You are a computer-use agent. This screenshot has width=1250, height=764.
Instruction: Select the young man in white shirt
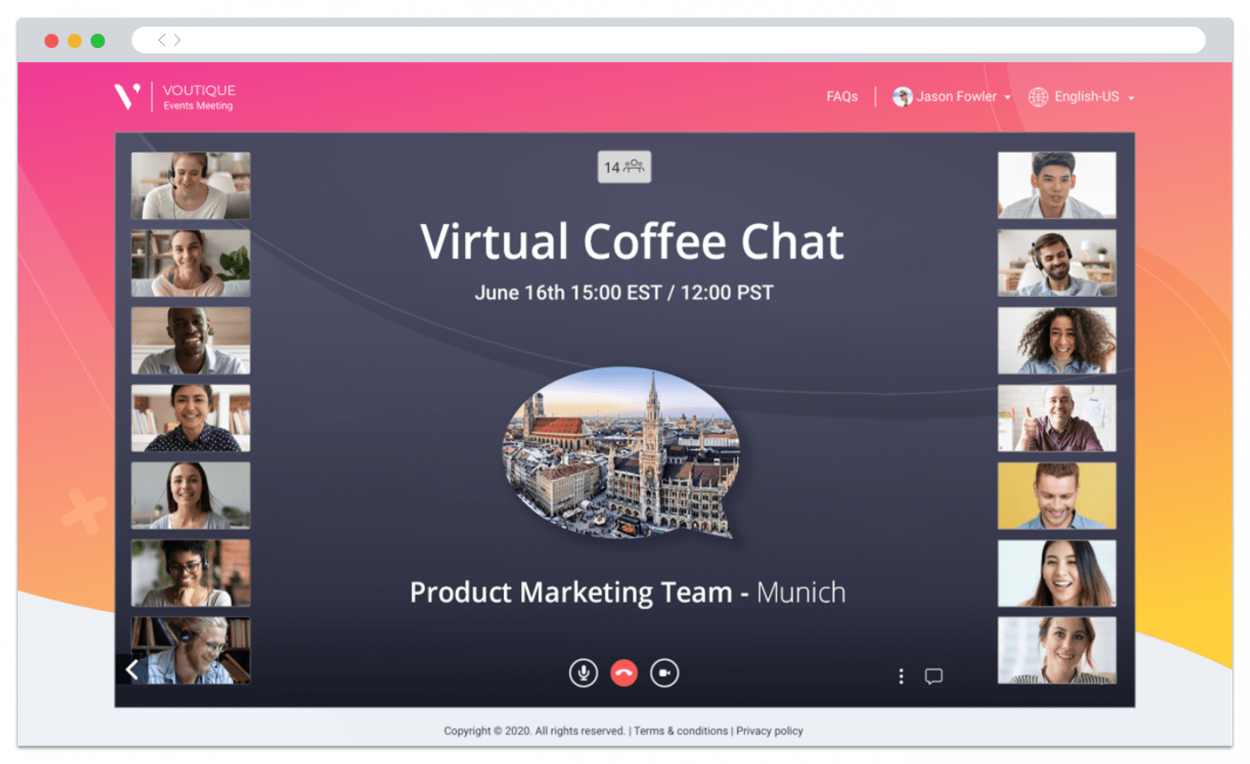pyautogui.click(x=1057, y=185)
